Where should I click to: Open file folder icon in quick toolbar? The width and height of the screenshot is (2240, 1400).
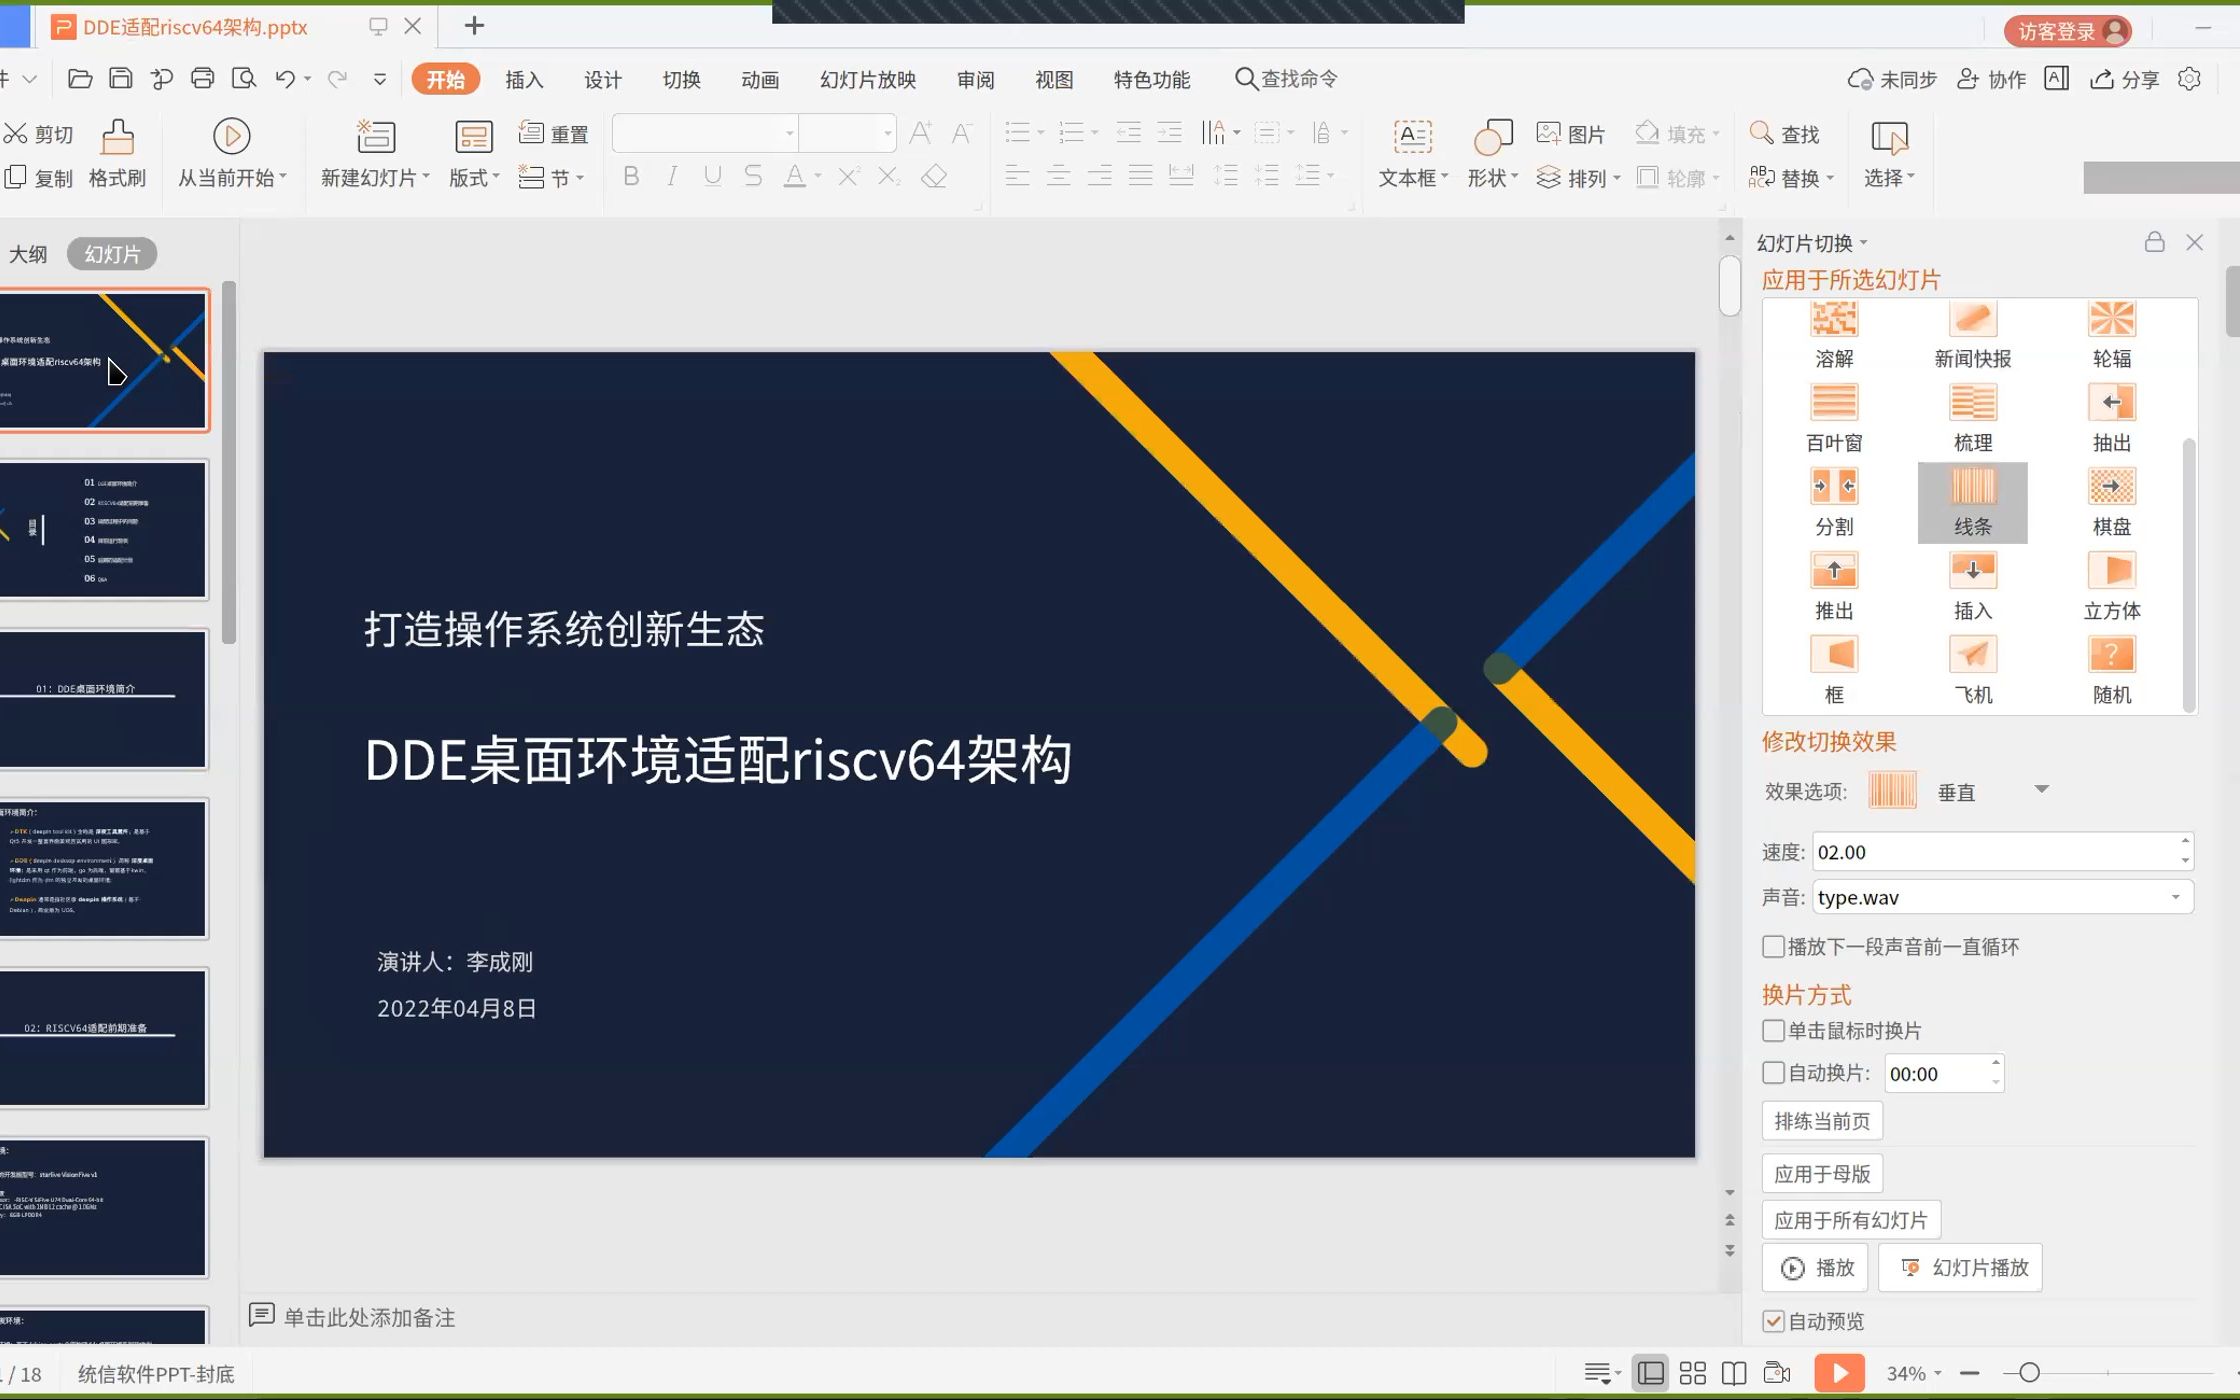[80, 79]
